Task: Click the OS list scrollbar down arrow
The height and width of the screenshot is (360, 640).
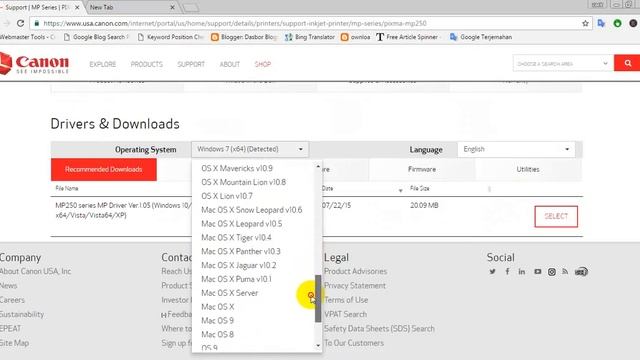Action: [318, 346]
